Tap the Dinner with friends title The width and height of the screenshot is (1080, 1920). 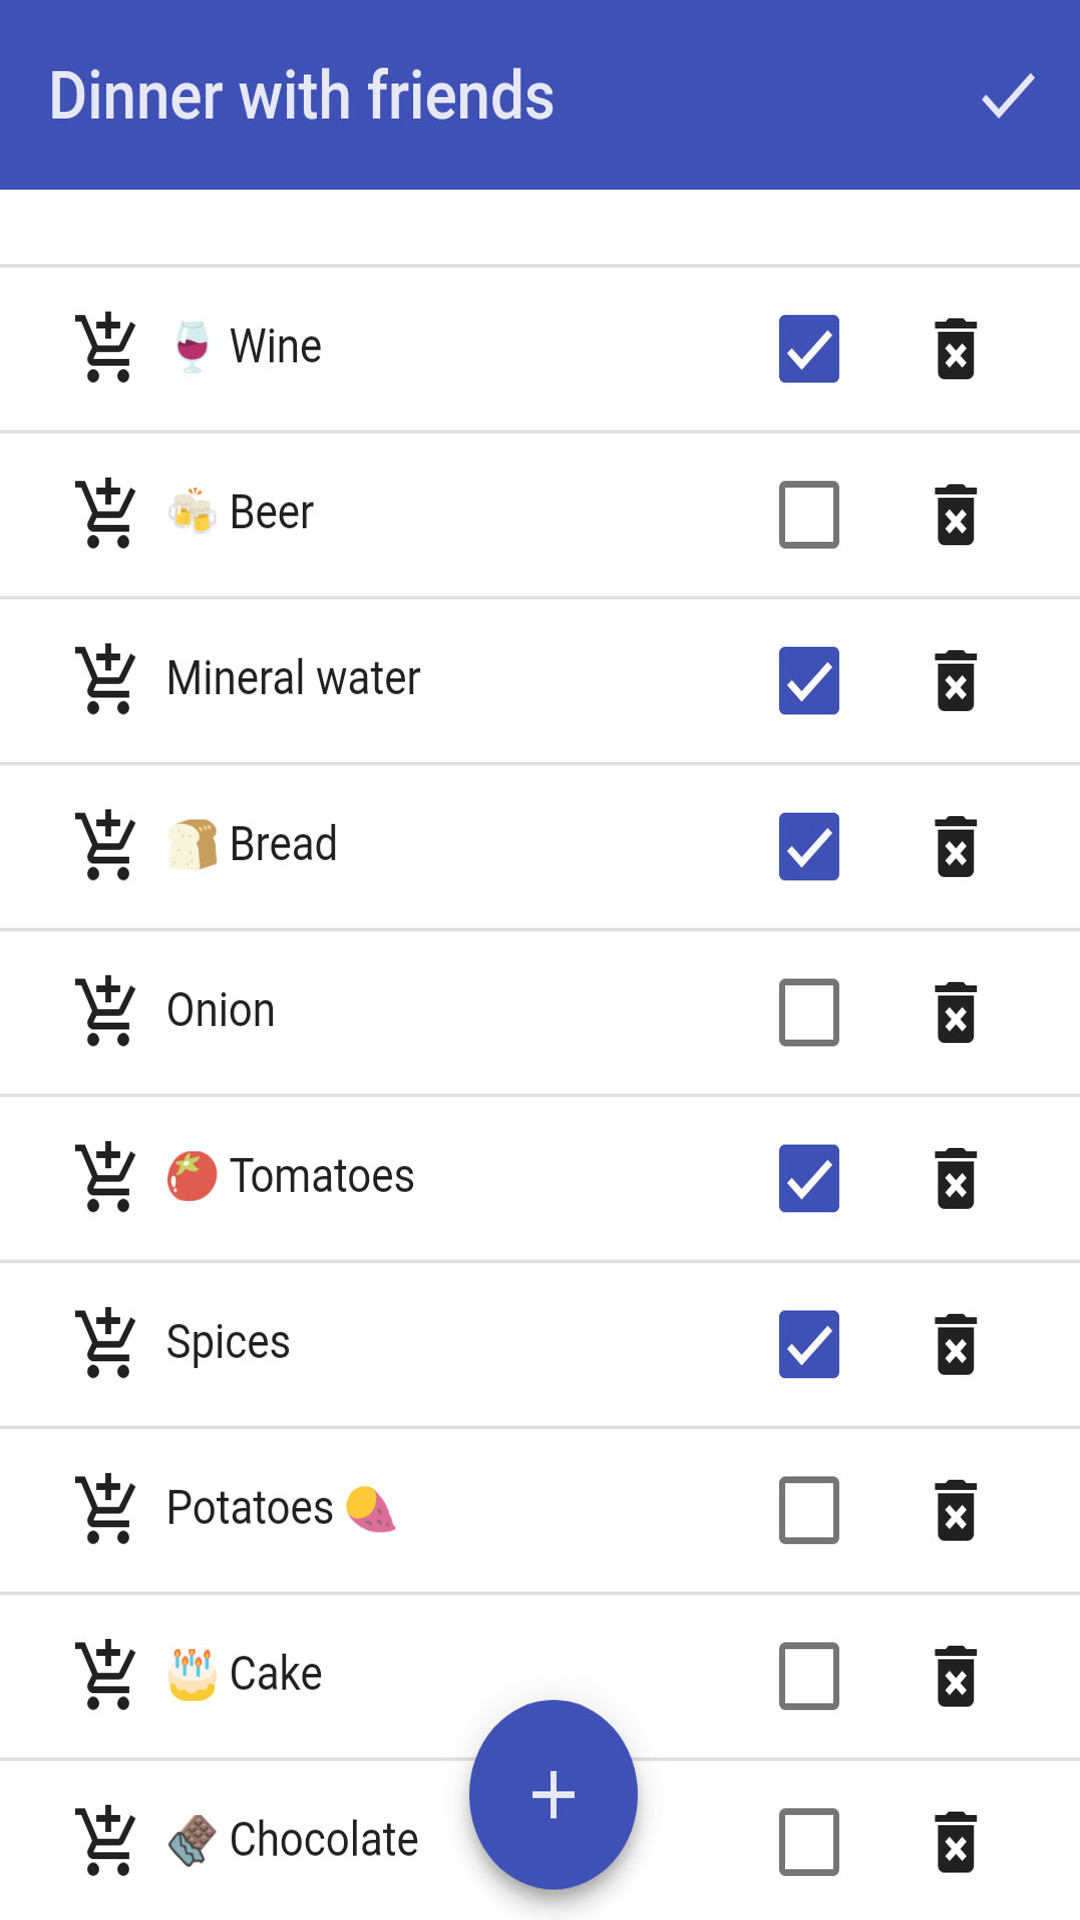[x=301, y=96]
